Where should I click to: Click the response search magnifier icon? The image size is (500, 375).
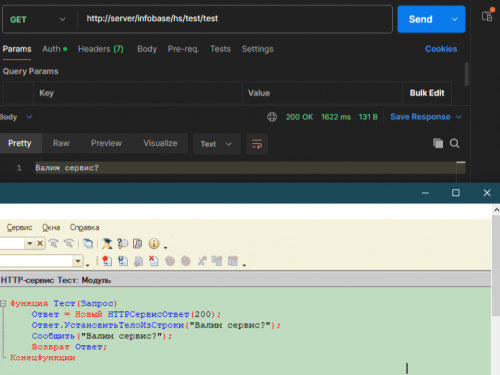click(x=454, y=143)
